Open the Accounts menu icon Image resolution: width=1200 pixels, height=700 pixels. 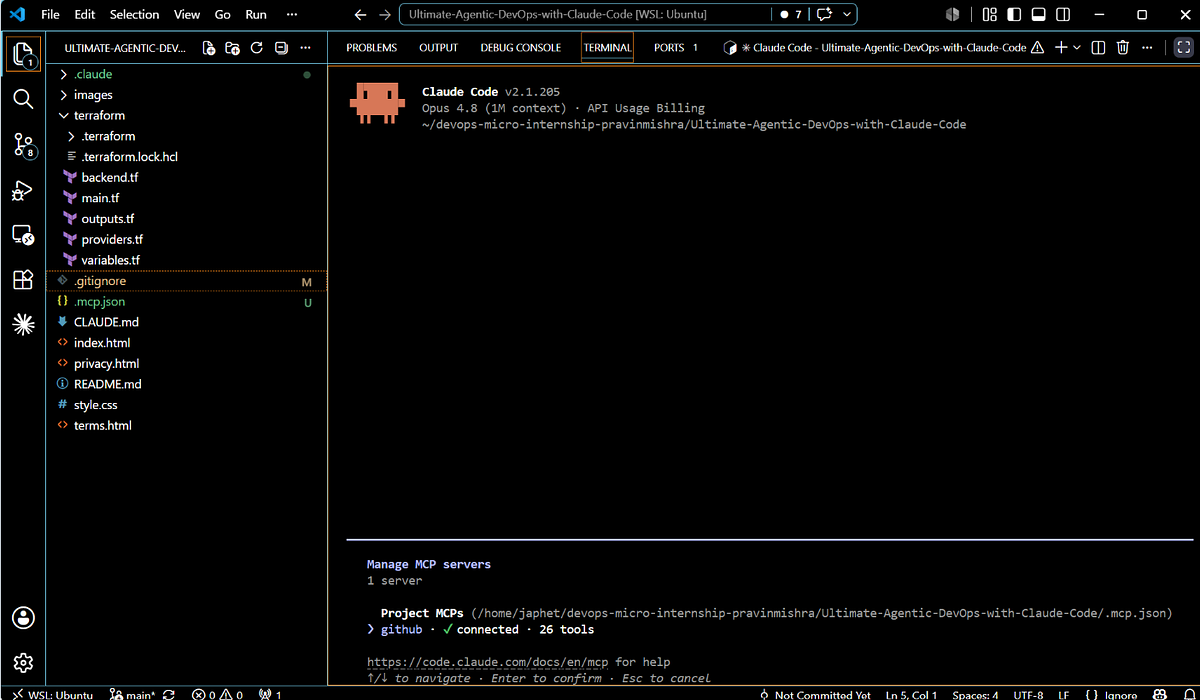[23, 617]
